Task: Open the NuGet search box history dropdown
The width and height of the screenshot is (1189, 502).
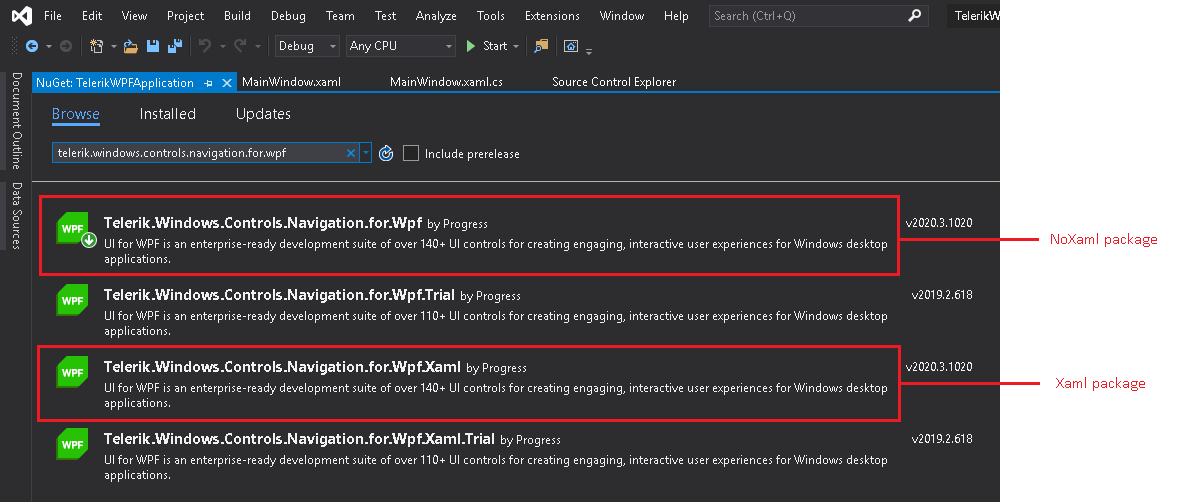Action: [366, 153]
